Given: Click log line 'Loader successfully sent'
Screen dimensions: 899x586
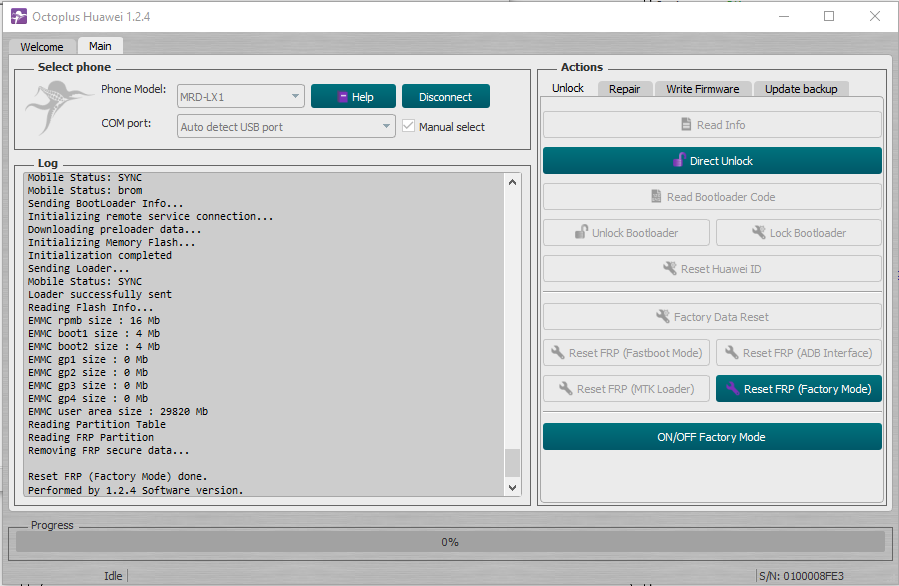Looking at the screenshot, I should pos(100,294).
